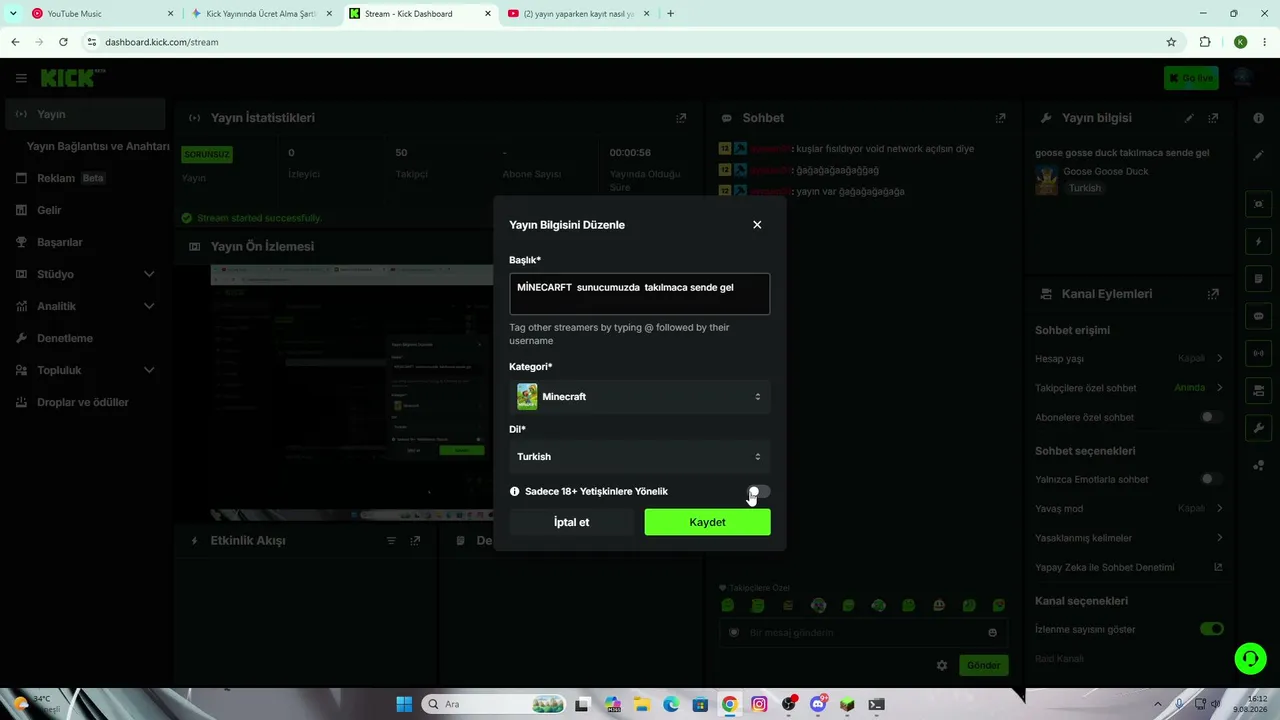The width and height of the screenshot is (1280, 720).
Task: Open Yasaklanmış kelimeler setting
Action: 1129,538
